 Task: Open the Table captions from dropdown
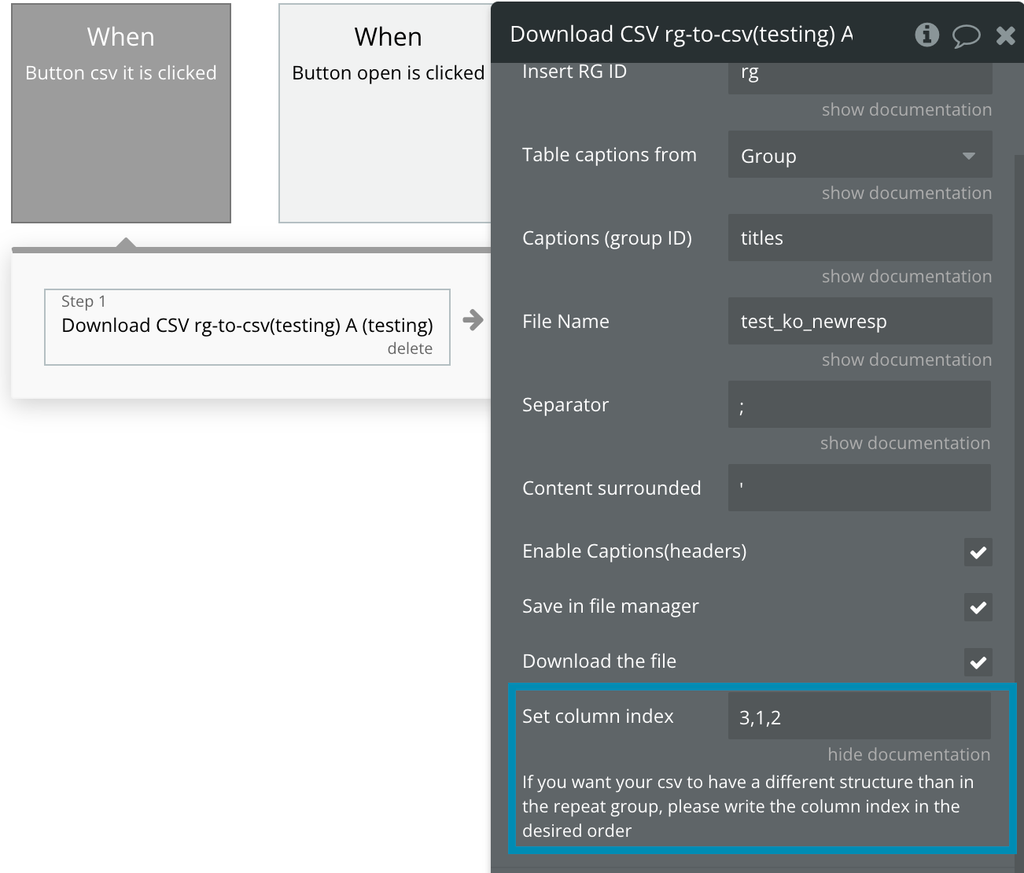pos(859,156)
